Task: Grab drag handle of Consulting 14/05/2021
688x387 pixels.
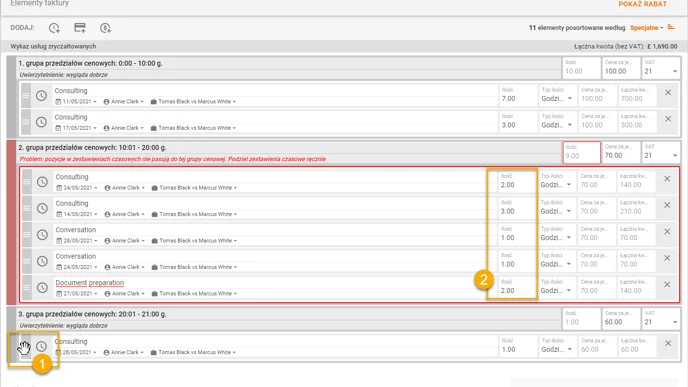Action: [27, 208]
